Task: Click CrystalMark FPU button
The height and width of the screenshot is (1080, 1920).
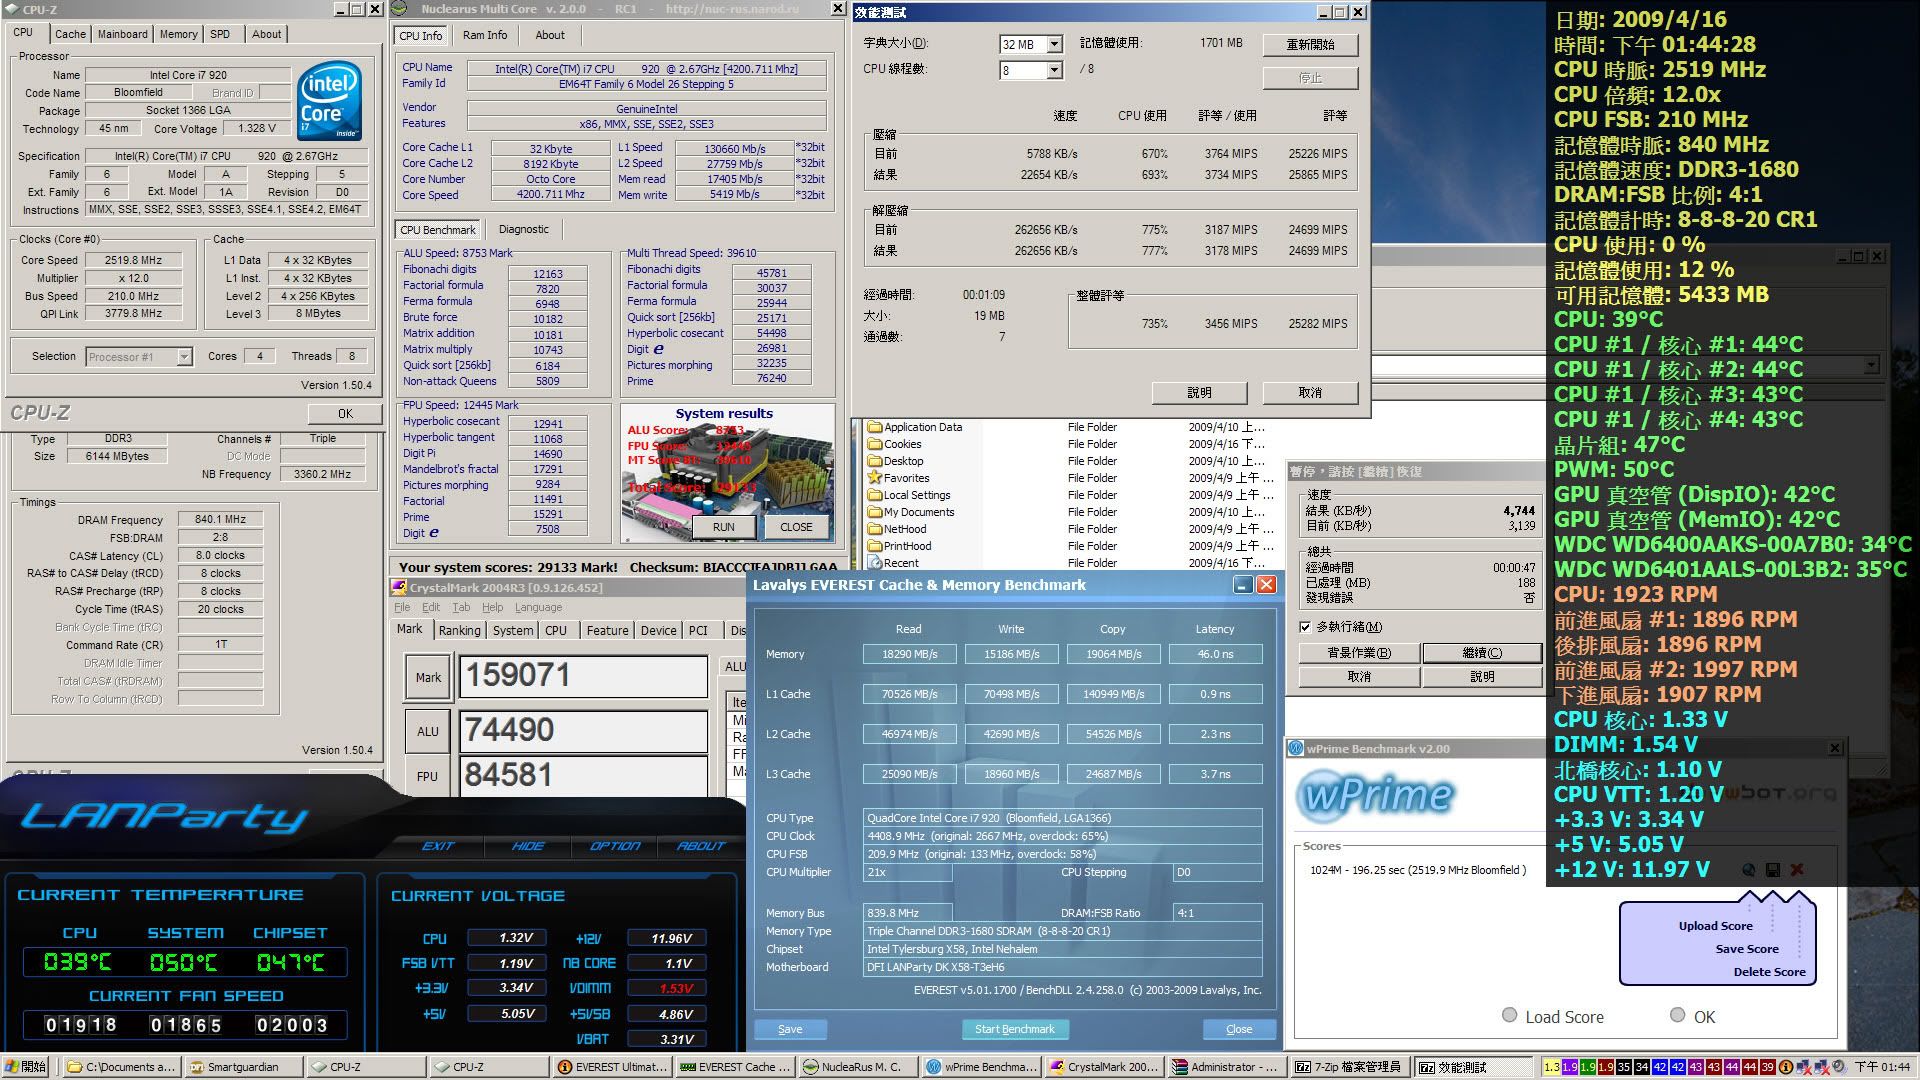Action: pos(428,776)
